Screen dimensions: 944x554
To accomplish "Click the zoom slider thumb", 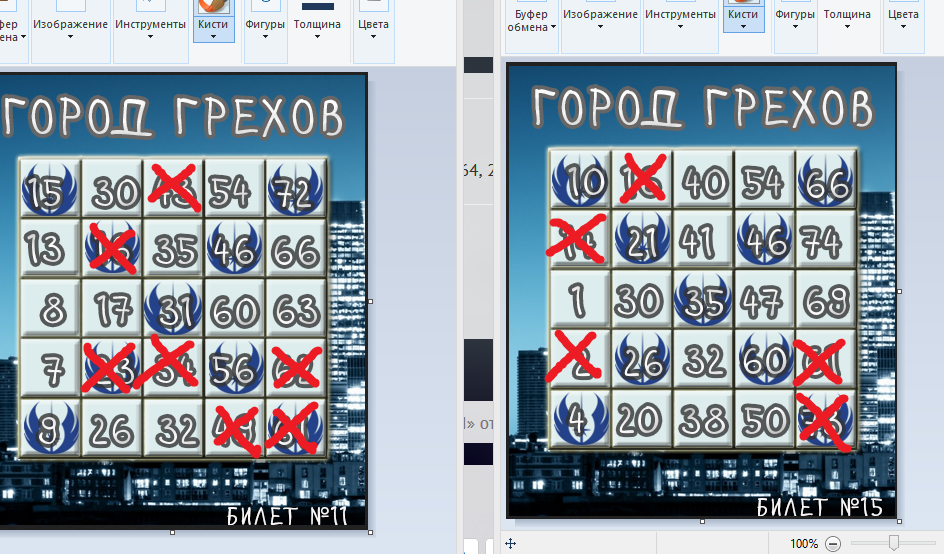I will (894, 543).
